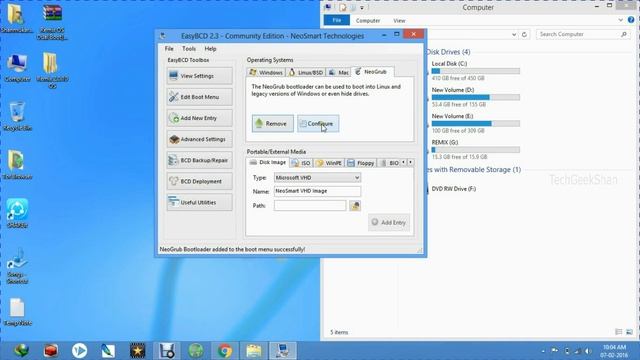This screenshot has width=640, height=360.
Task: Click the Search Computer box
Action: point(582,34)
